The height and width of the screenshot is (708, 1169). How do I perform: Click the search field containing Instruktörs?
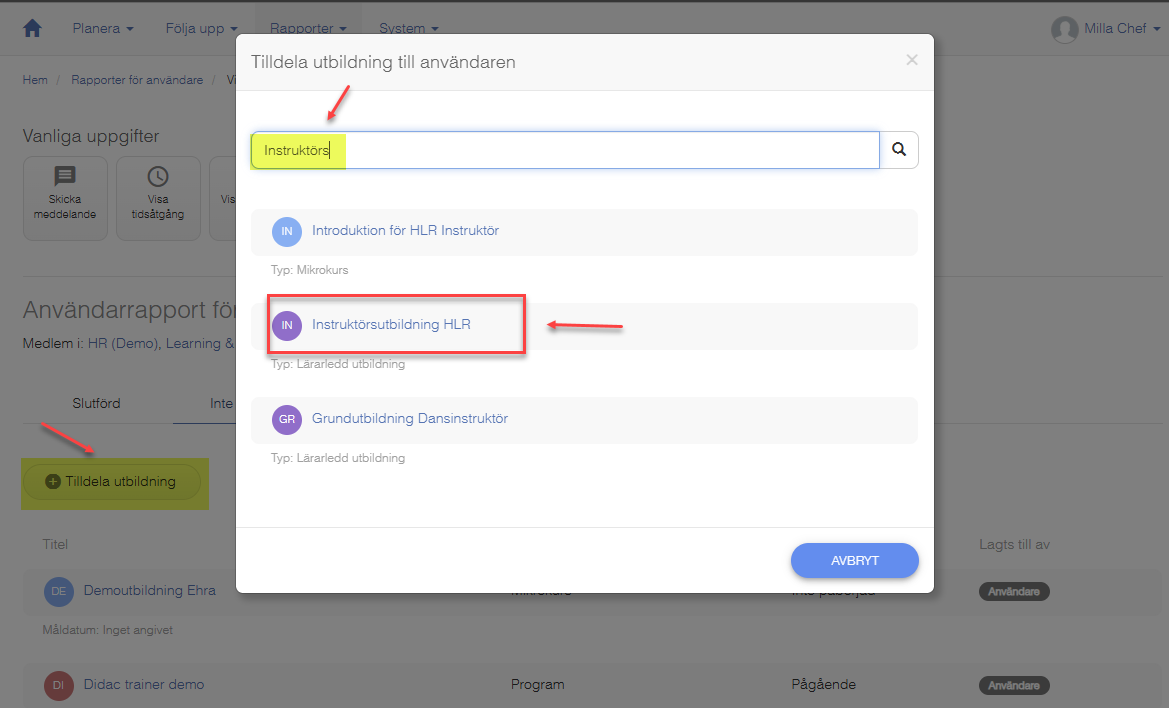565,150
